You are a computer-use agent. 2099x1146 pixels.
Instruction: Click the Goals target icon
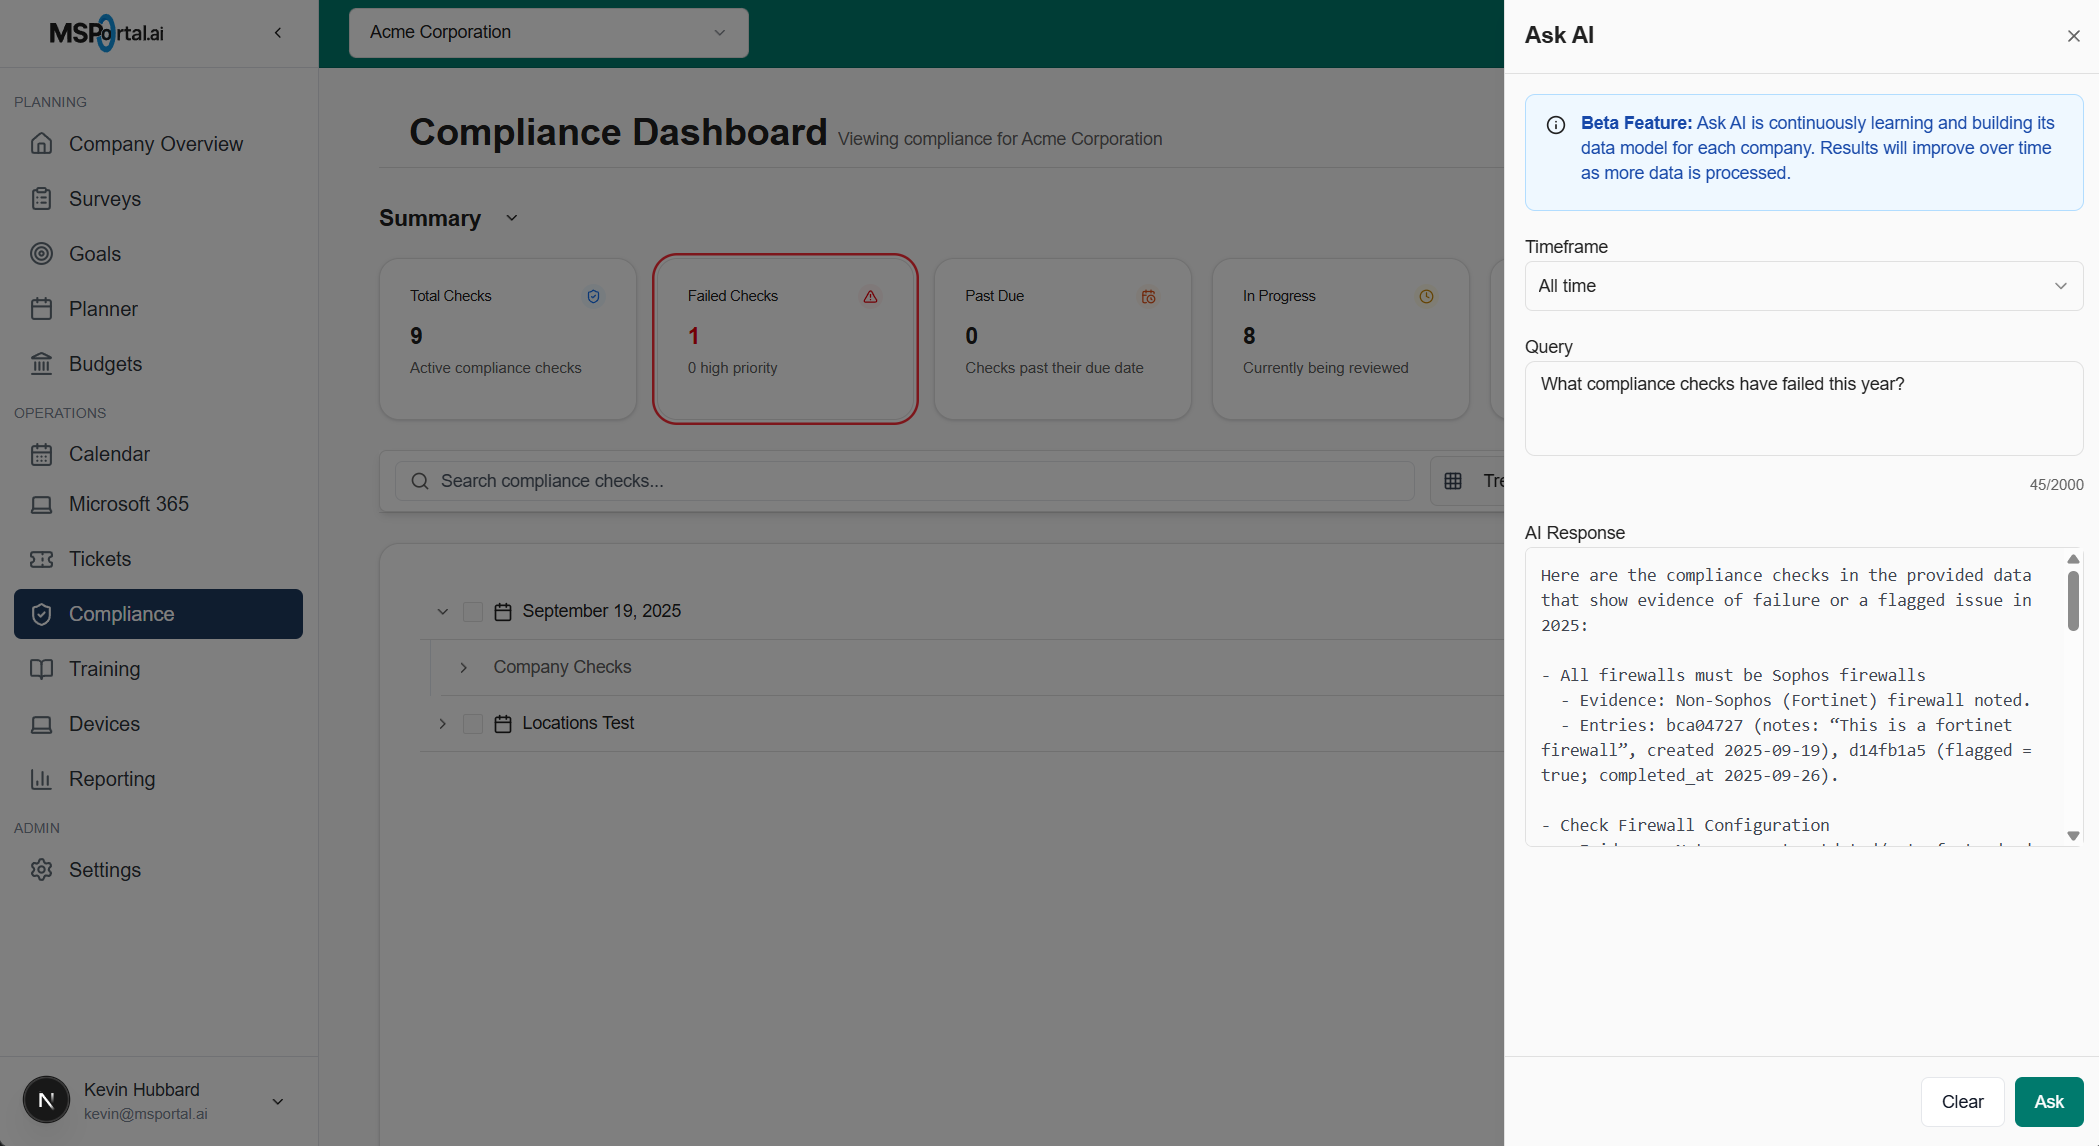(41, 254)
